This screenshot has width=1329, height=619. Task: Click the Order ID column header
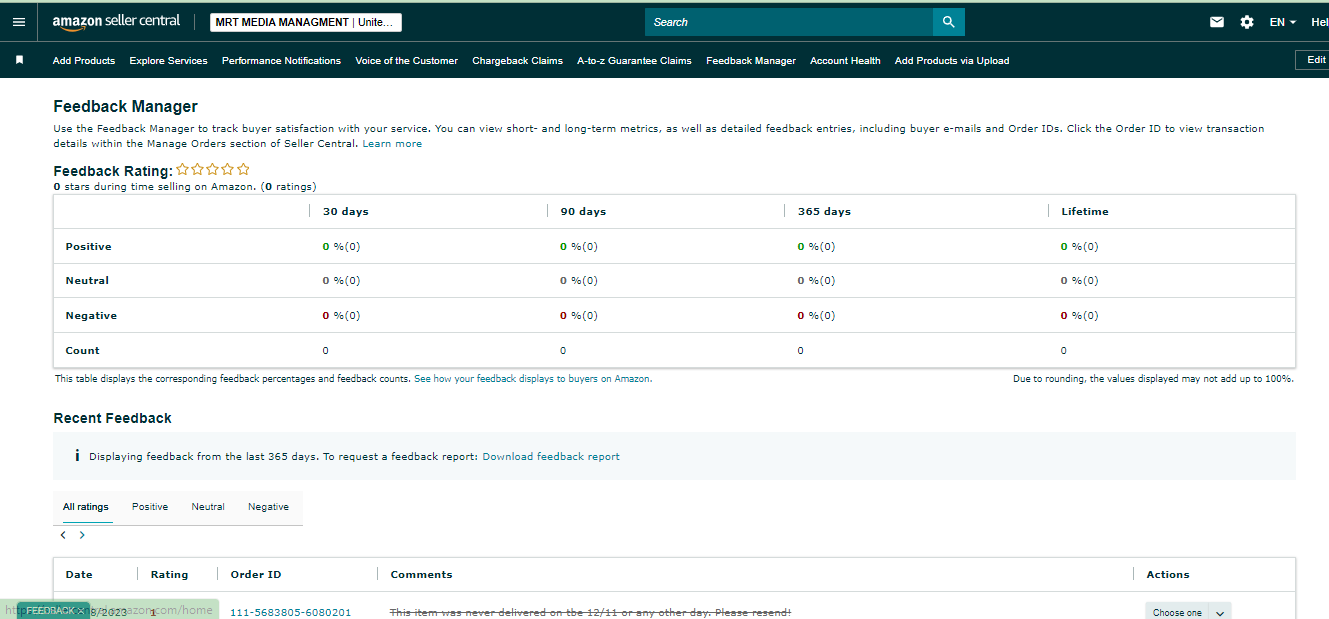[256, 575]
